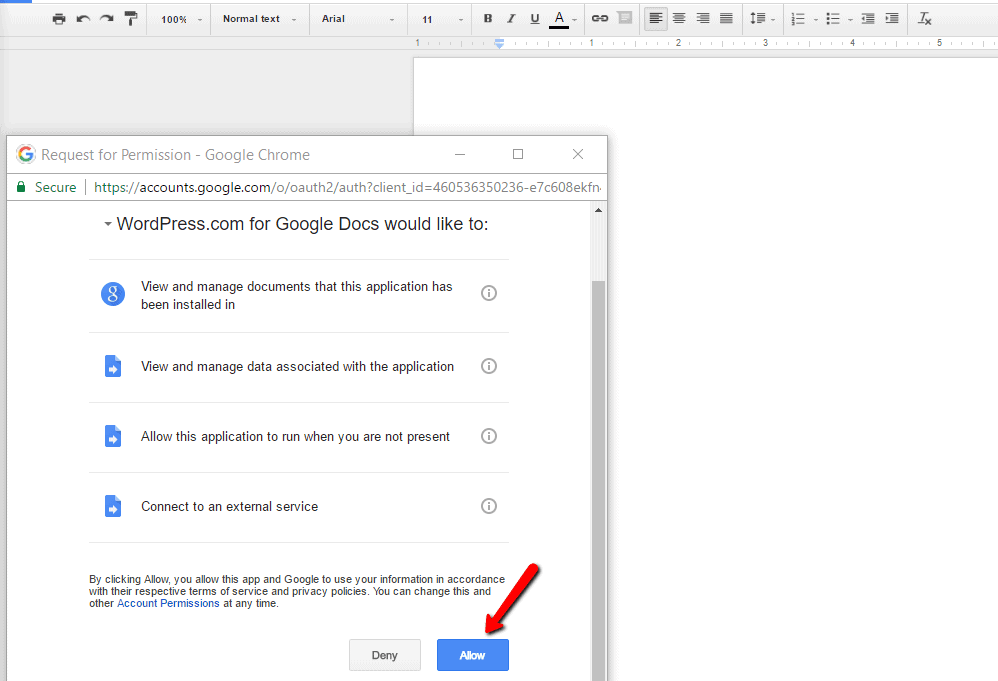This screenshot has height=681, width=998.
Task: Click the 'Request for Permission - Google Chrome' title
Action: (176, 155)
